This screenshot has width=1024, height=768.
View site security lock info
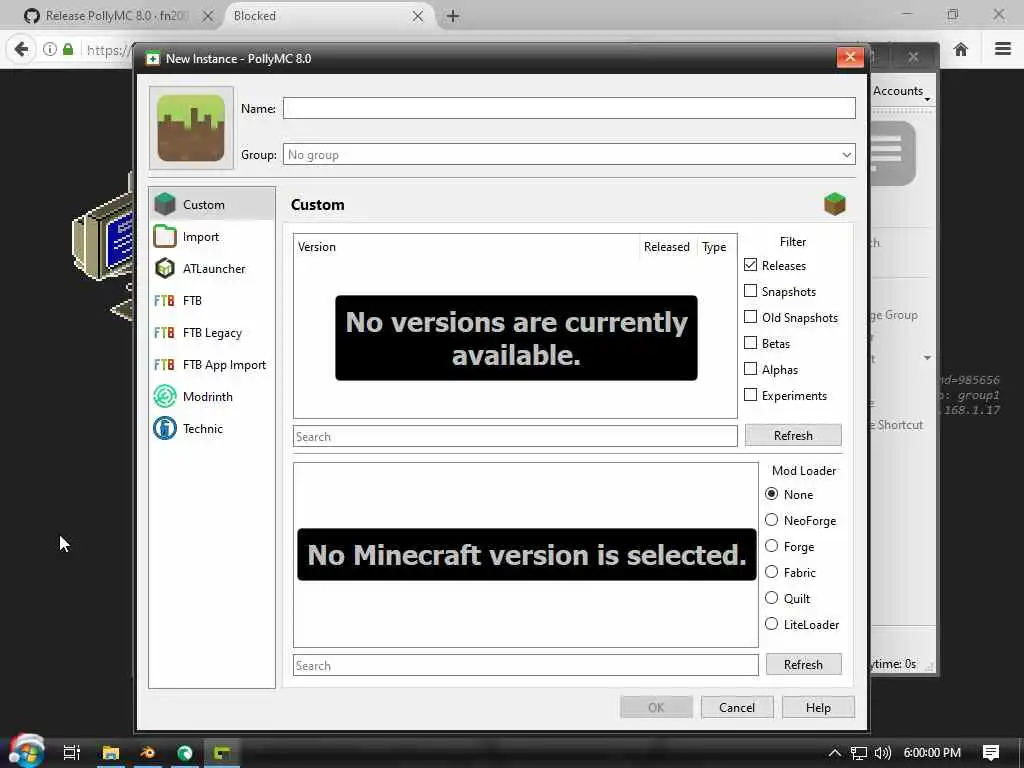(68, 49)
